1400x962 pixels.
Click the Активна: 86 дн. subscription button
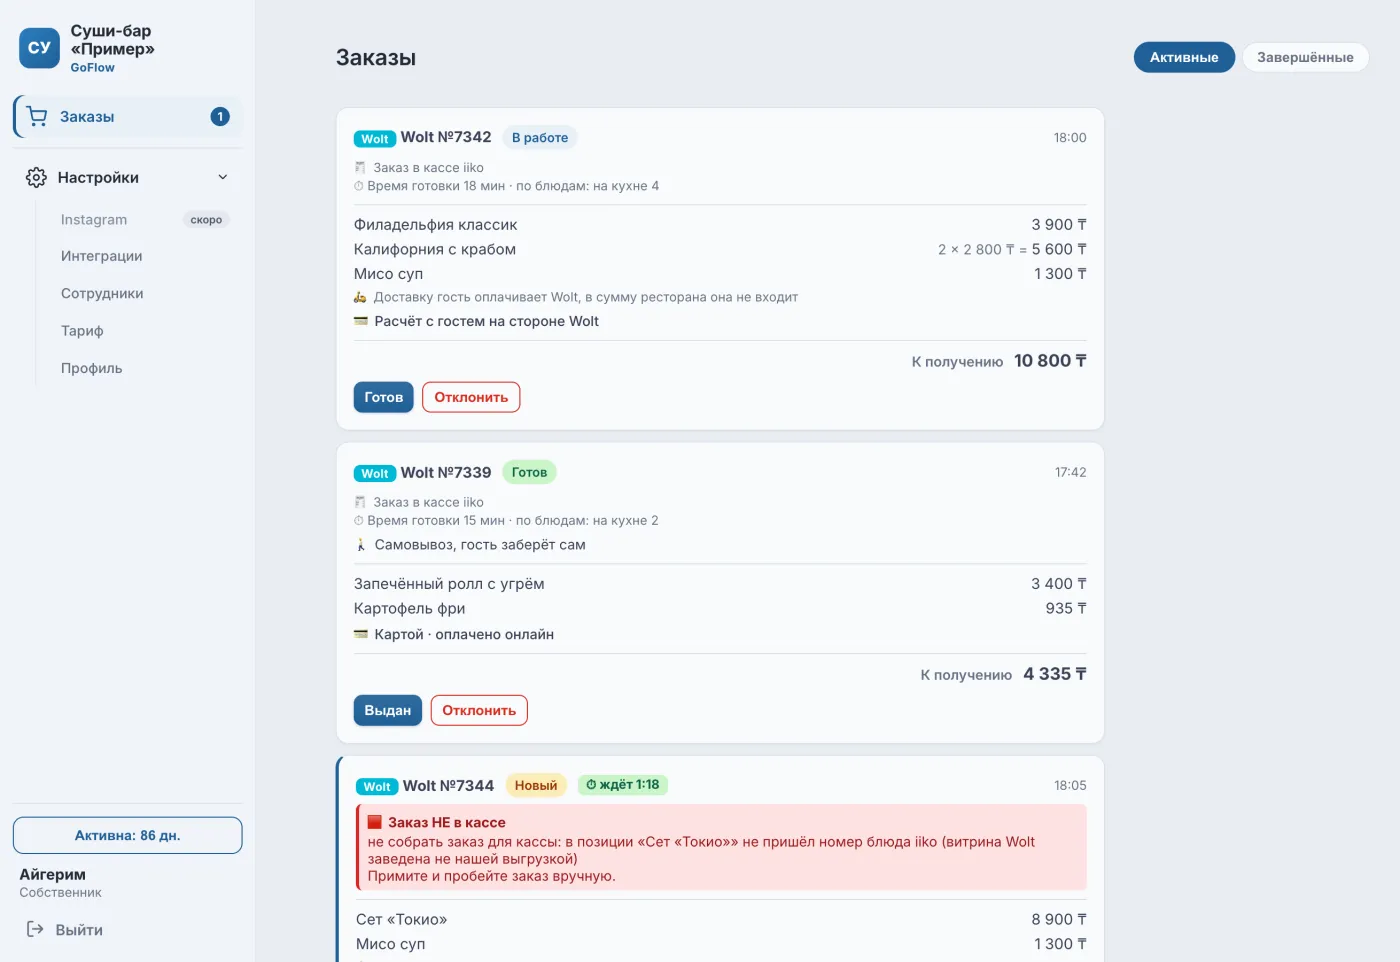click(128, 835)
